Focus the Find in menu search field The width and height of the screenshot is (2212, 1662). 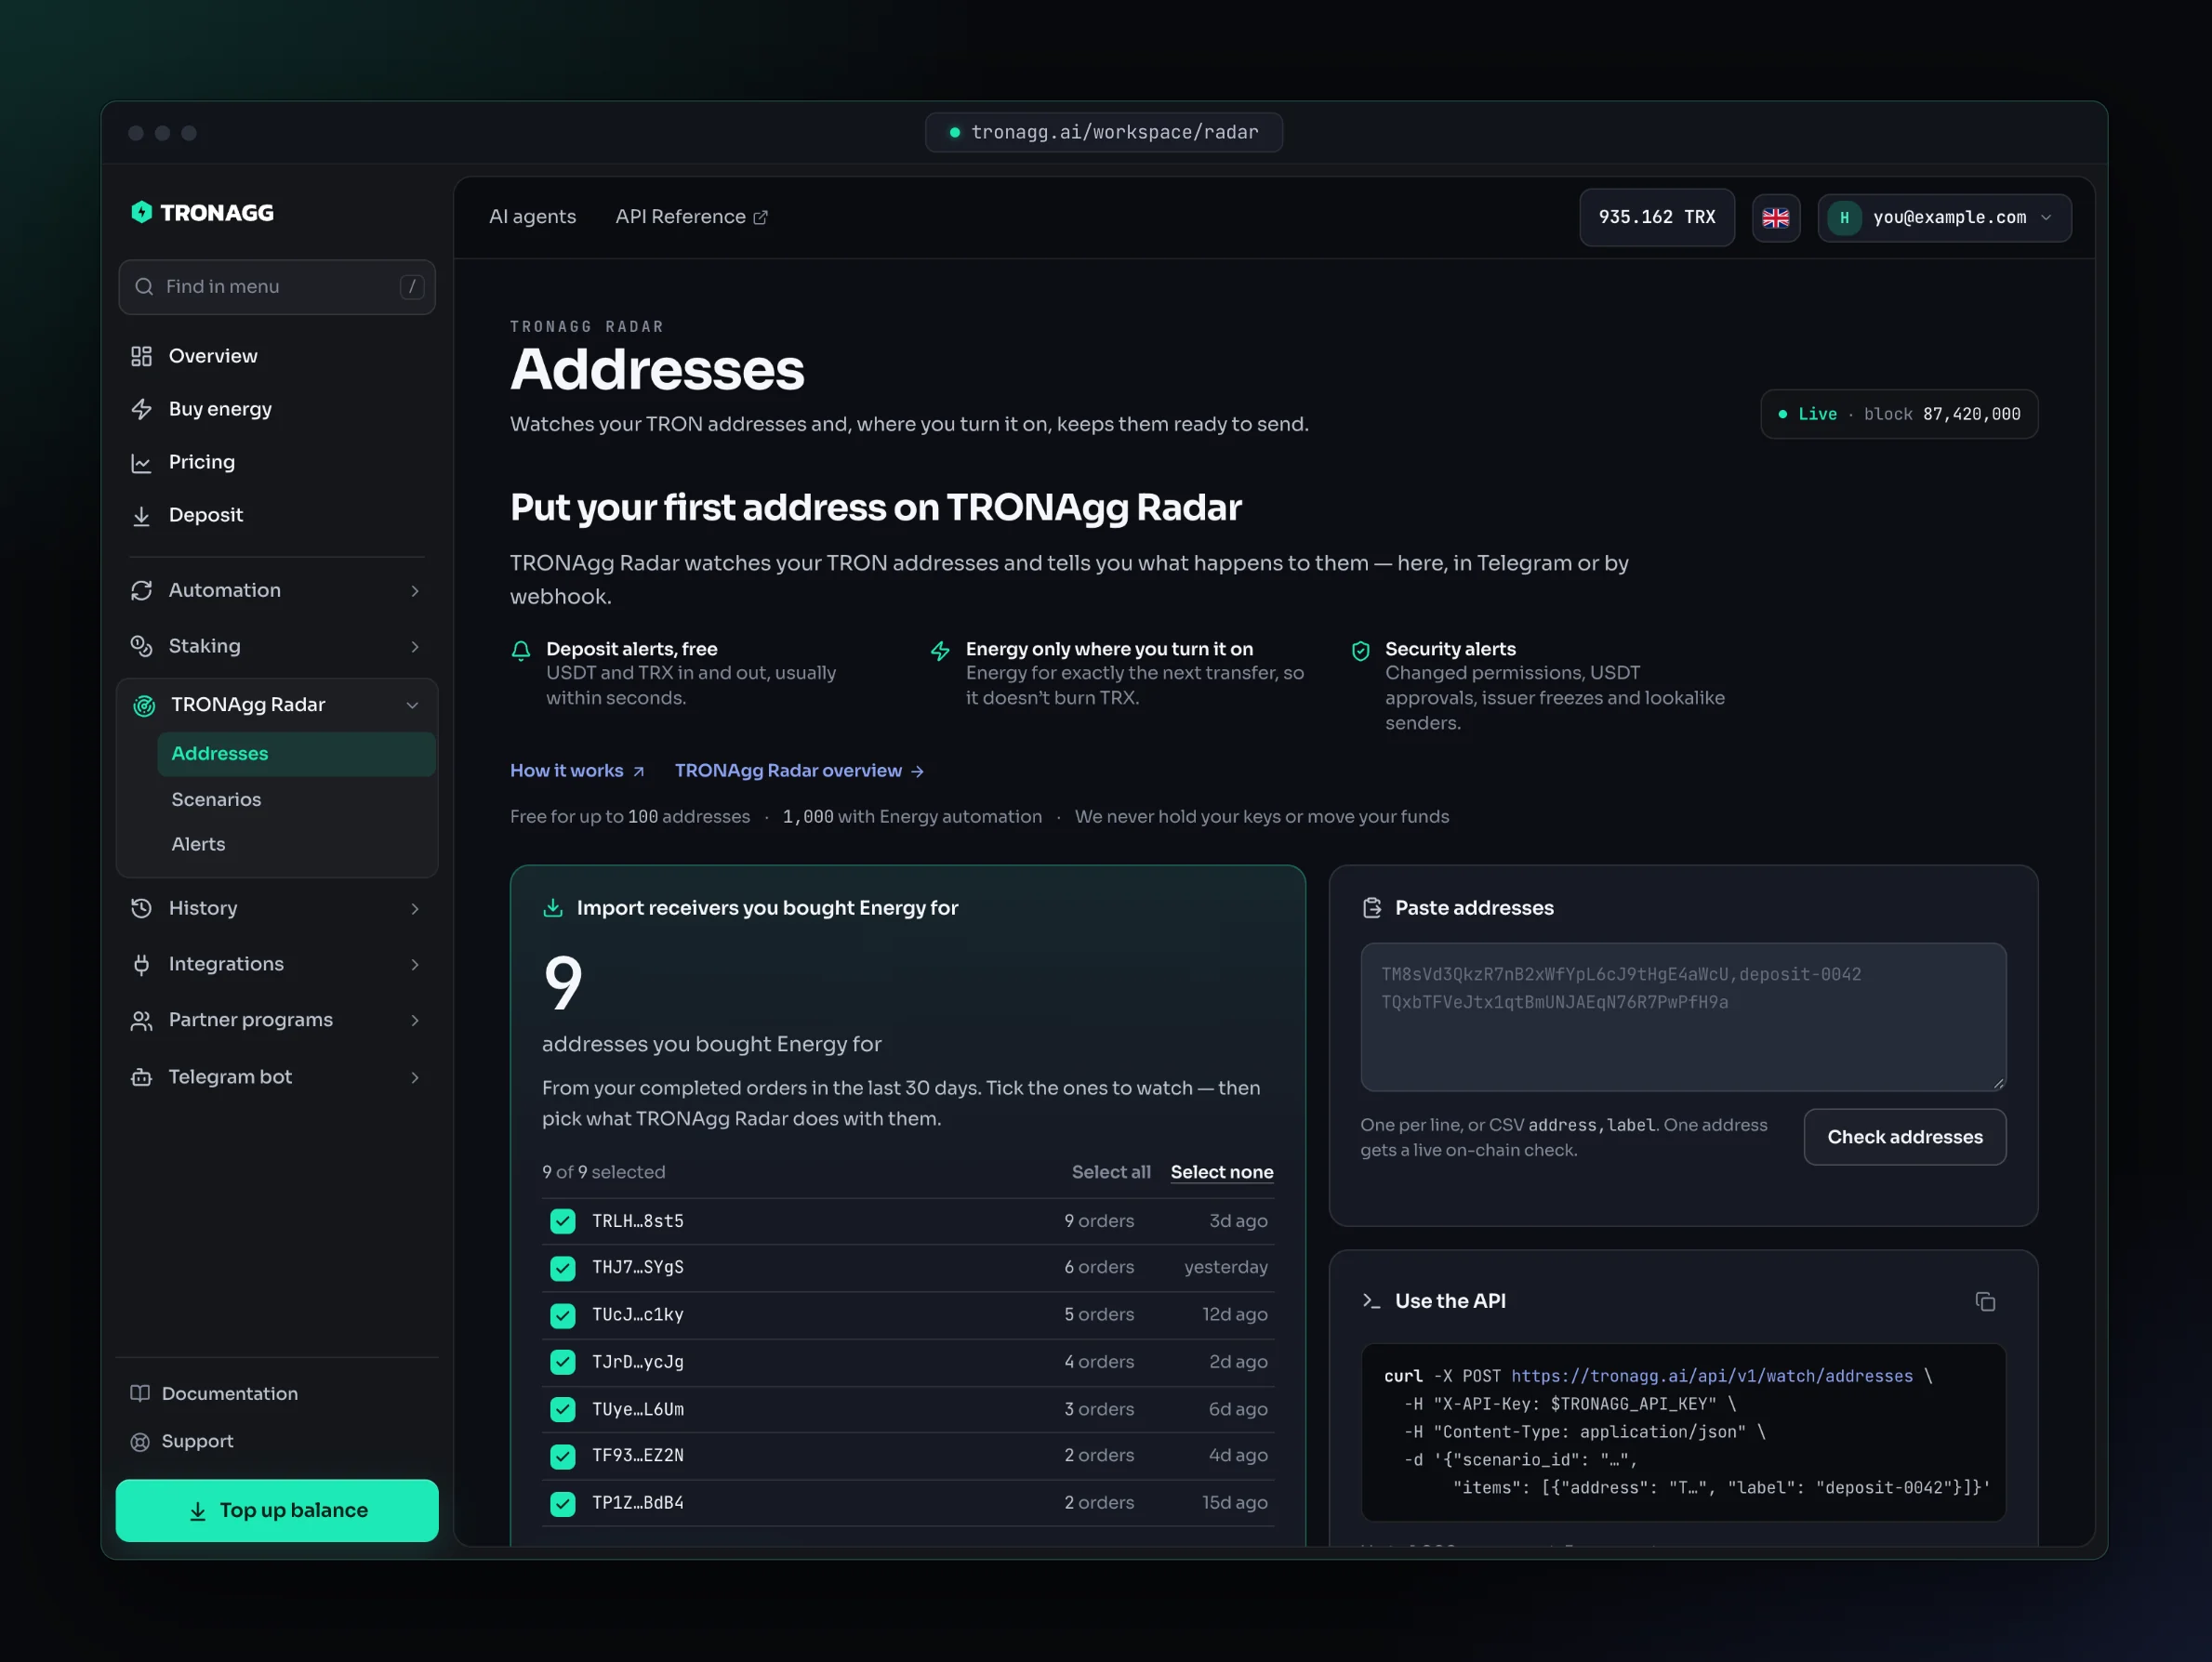point(277,287)
